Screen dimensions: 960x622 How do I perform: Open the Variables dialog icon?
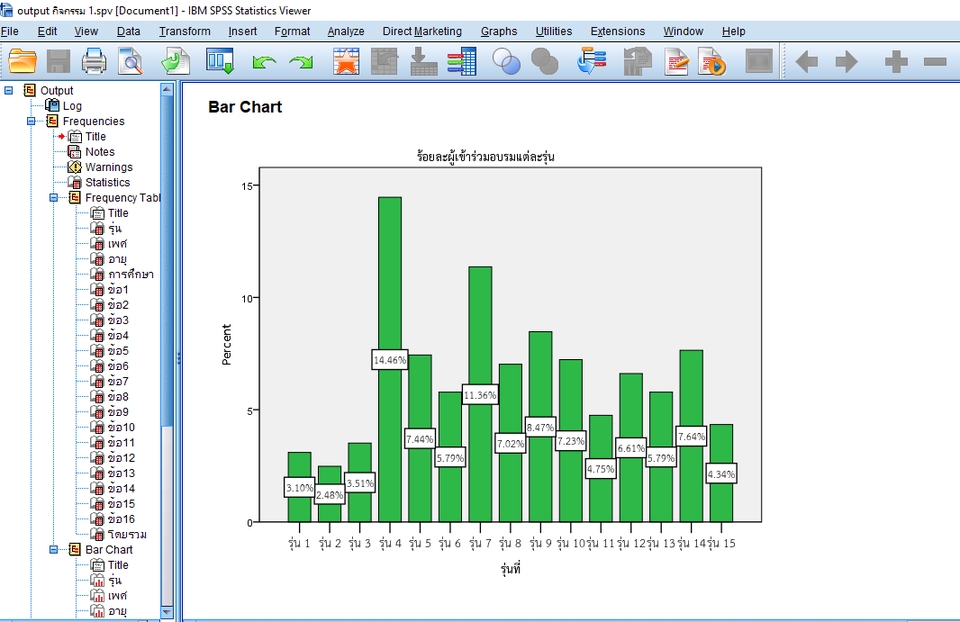[x=460, y=61]
